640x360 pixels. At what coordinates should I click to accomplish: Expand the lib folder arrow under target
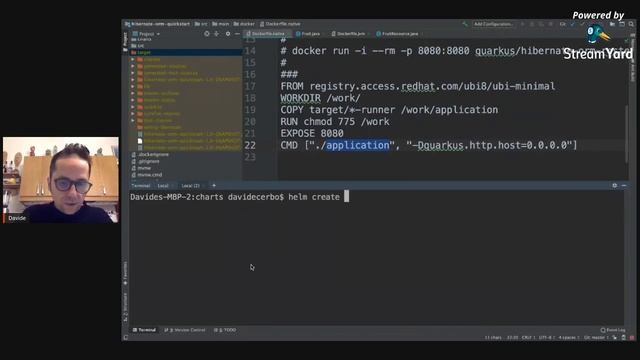point(133,87)
